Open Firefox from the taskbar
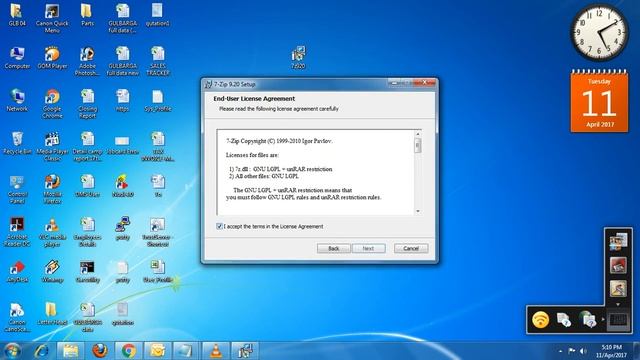Image resolution: width=640 pixels, height=360 pixels. [x=100, y=351]
